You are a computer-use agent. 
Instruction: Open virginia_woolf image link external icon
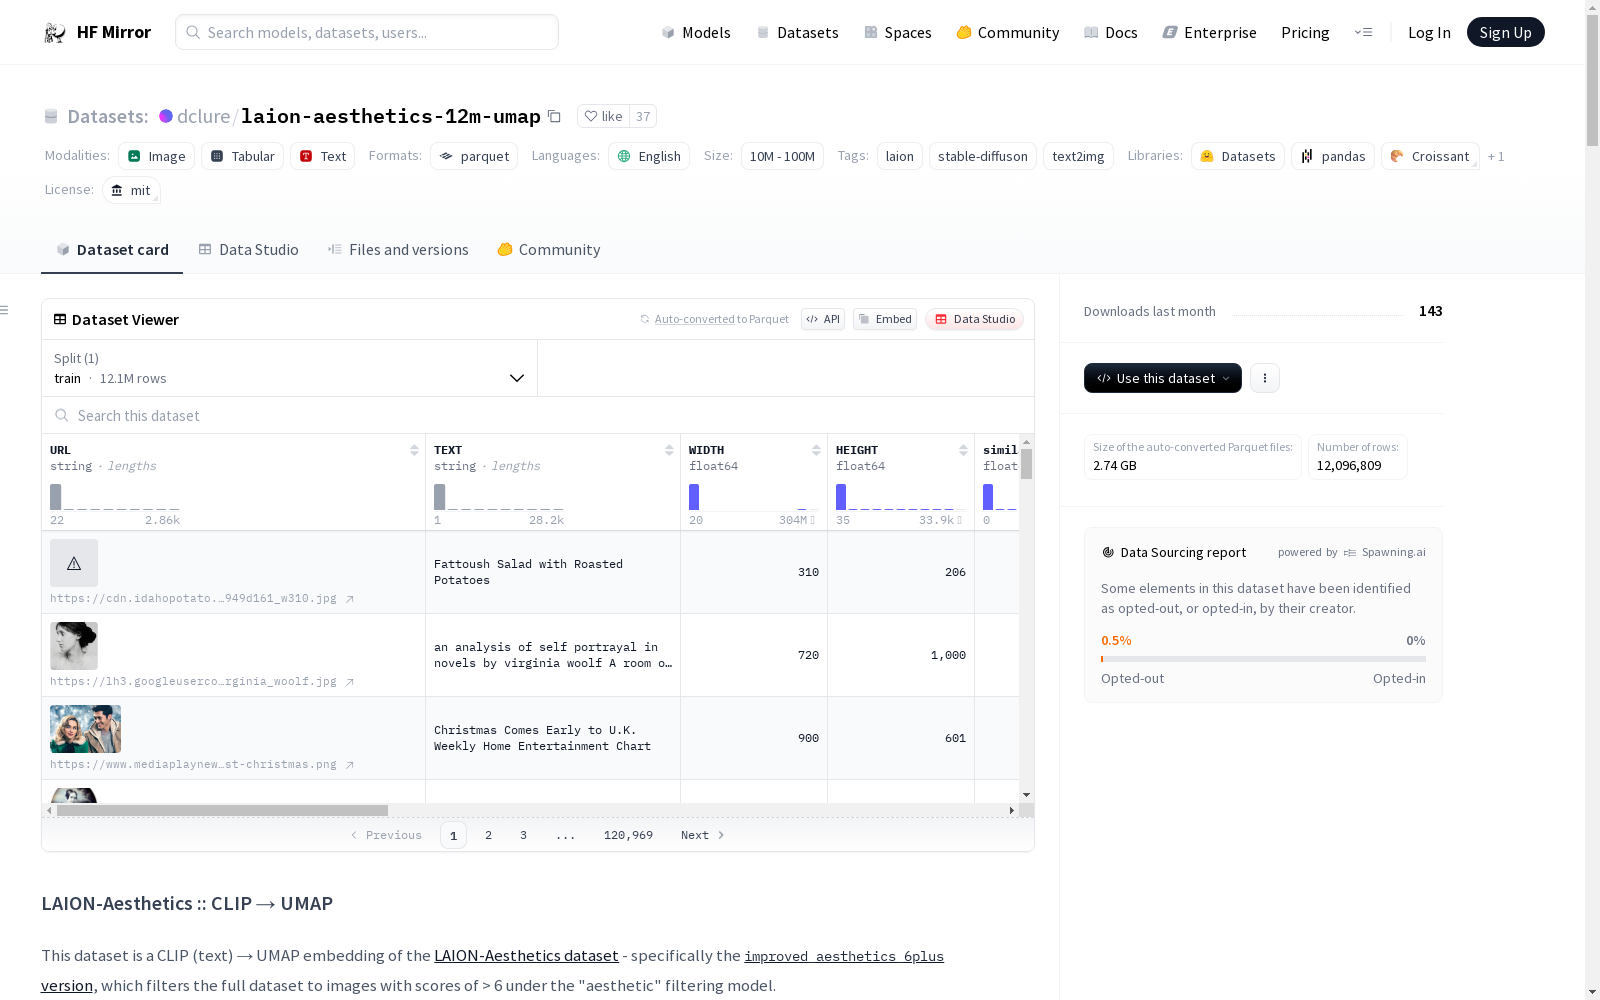tap(350, 682)
